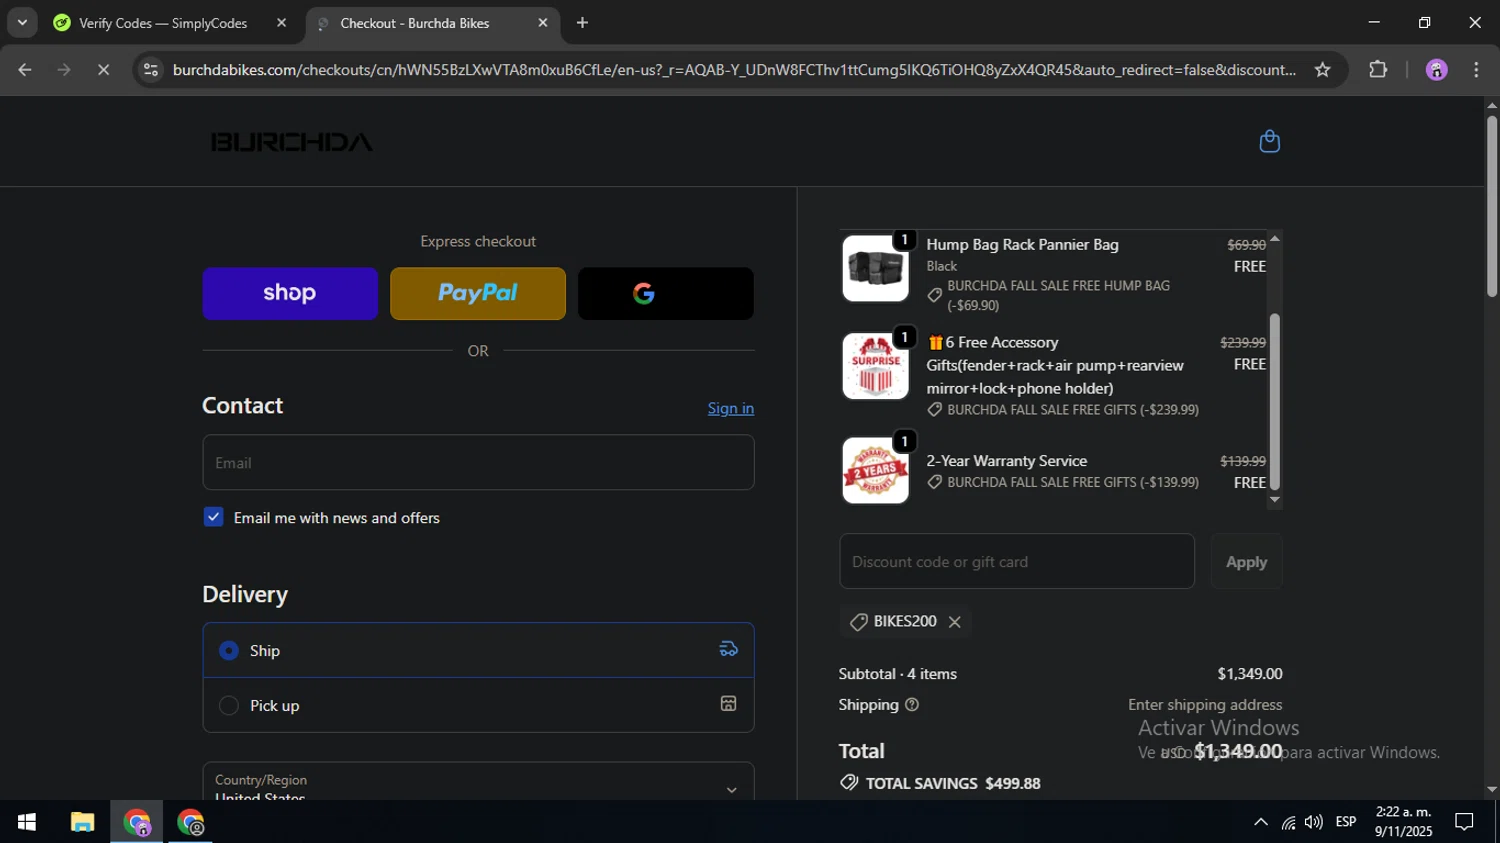Open the volume control icon

(1314, 822)
